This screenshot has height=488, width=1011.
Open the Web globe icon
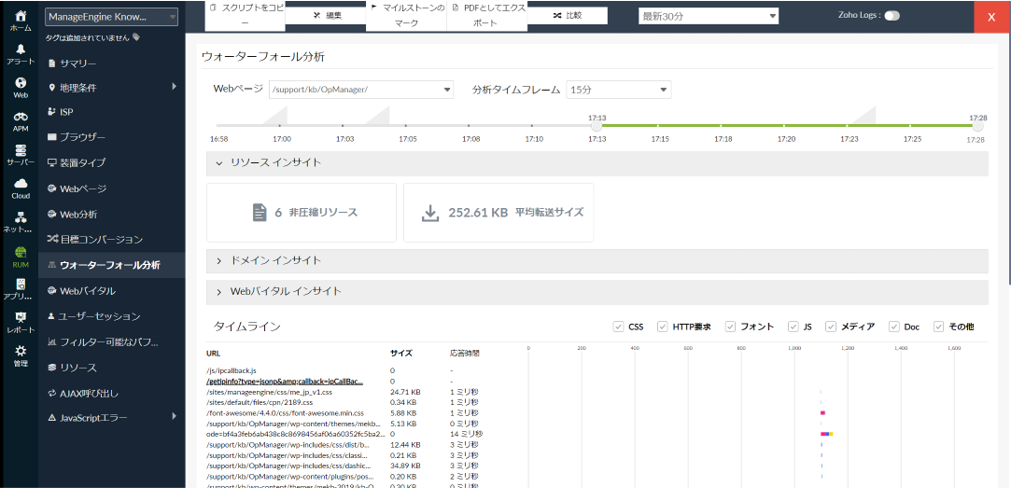click(x=21, y=83)
